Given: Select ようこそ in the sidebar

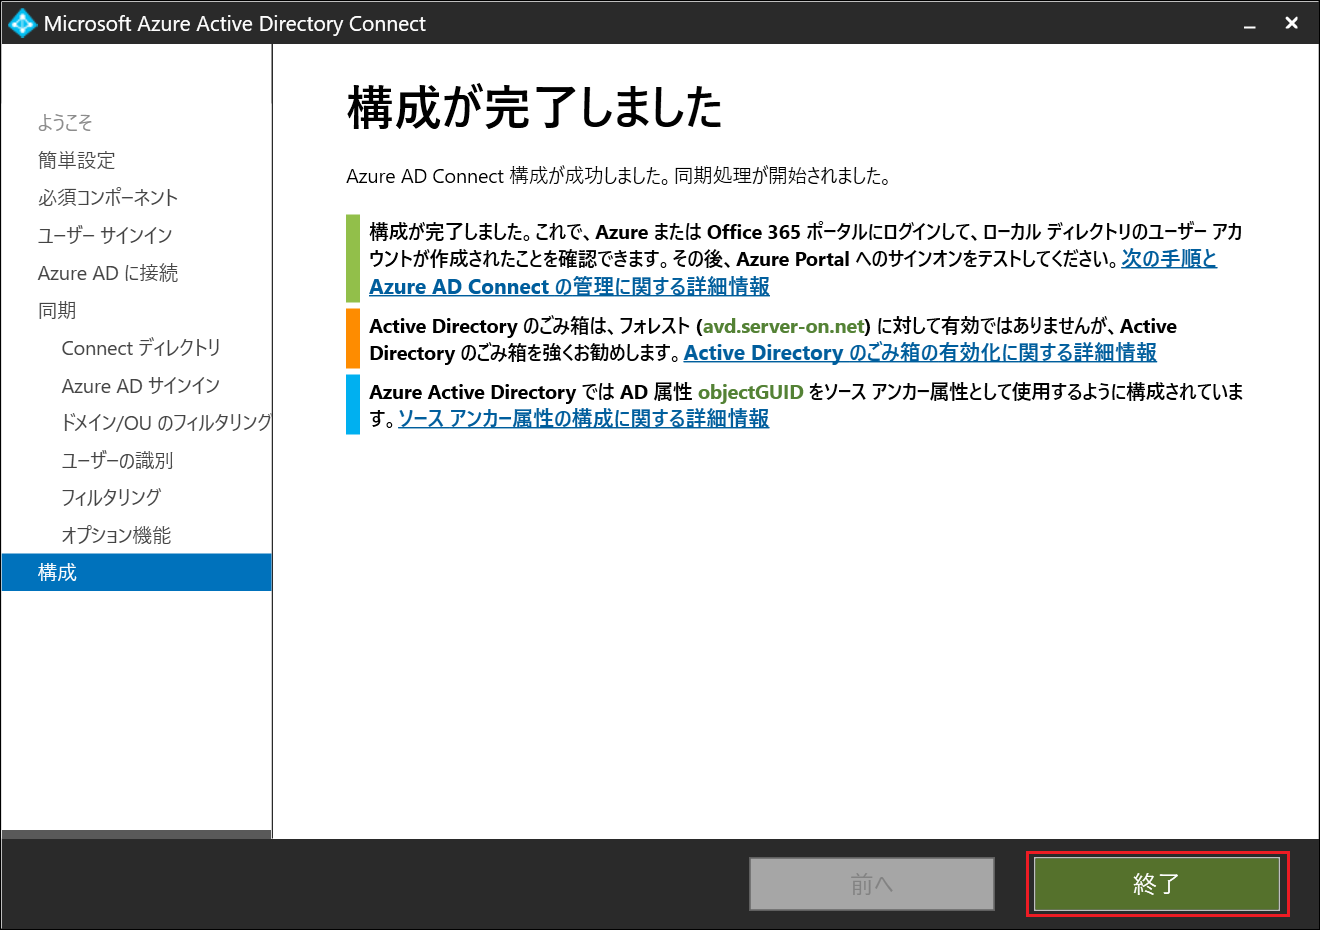Looking at the screenshot, I should coord(65,123).
